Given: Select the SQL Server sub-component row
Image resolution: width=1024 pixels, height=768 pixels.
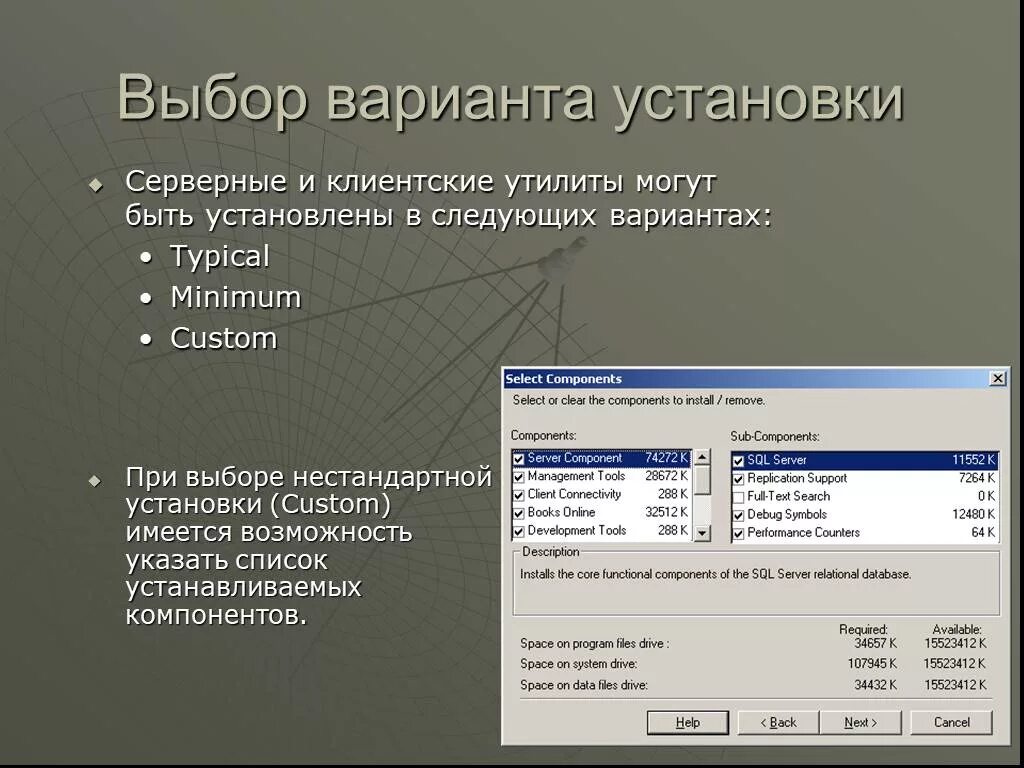Looking at the screenshot, I should (x=865, y=460).
